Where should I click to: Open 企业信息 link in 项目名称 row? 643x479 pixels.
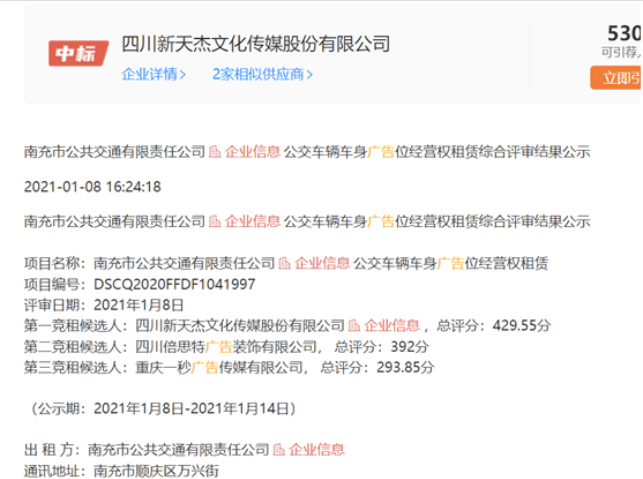[322, 263]
